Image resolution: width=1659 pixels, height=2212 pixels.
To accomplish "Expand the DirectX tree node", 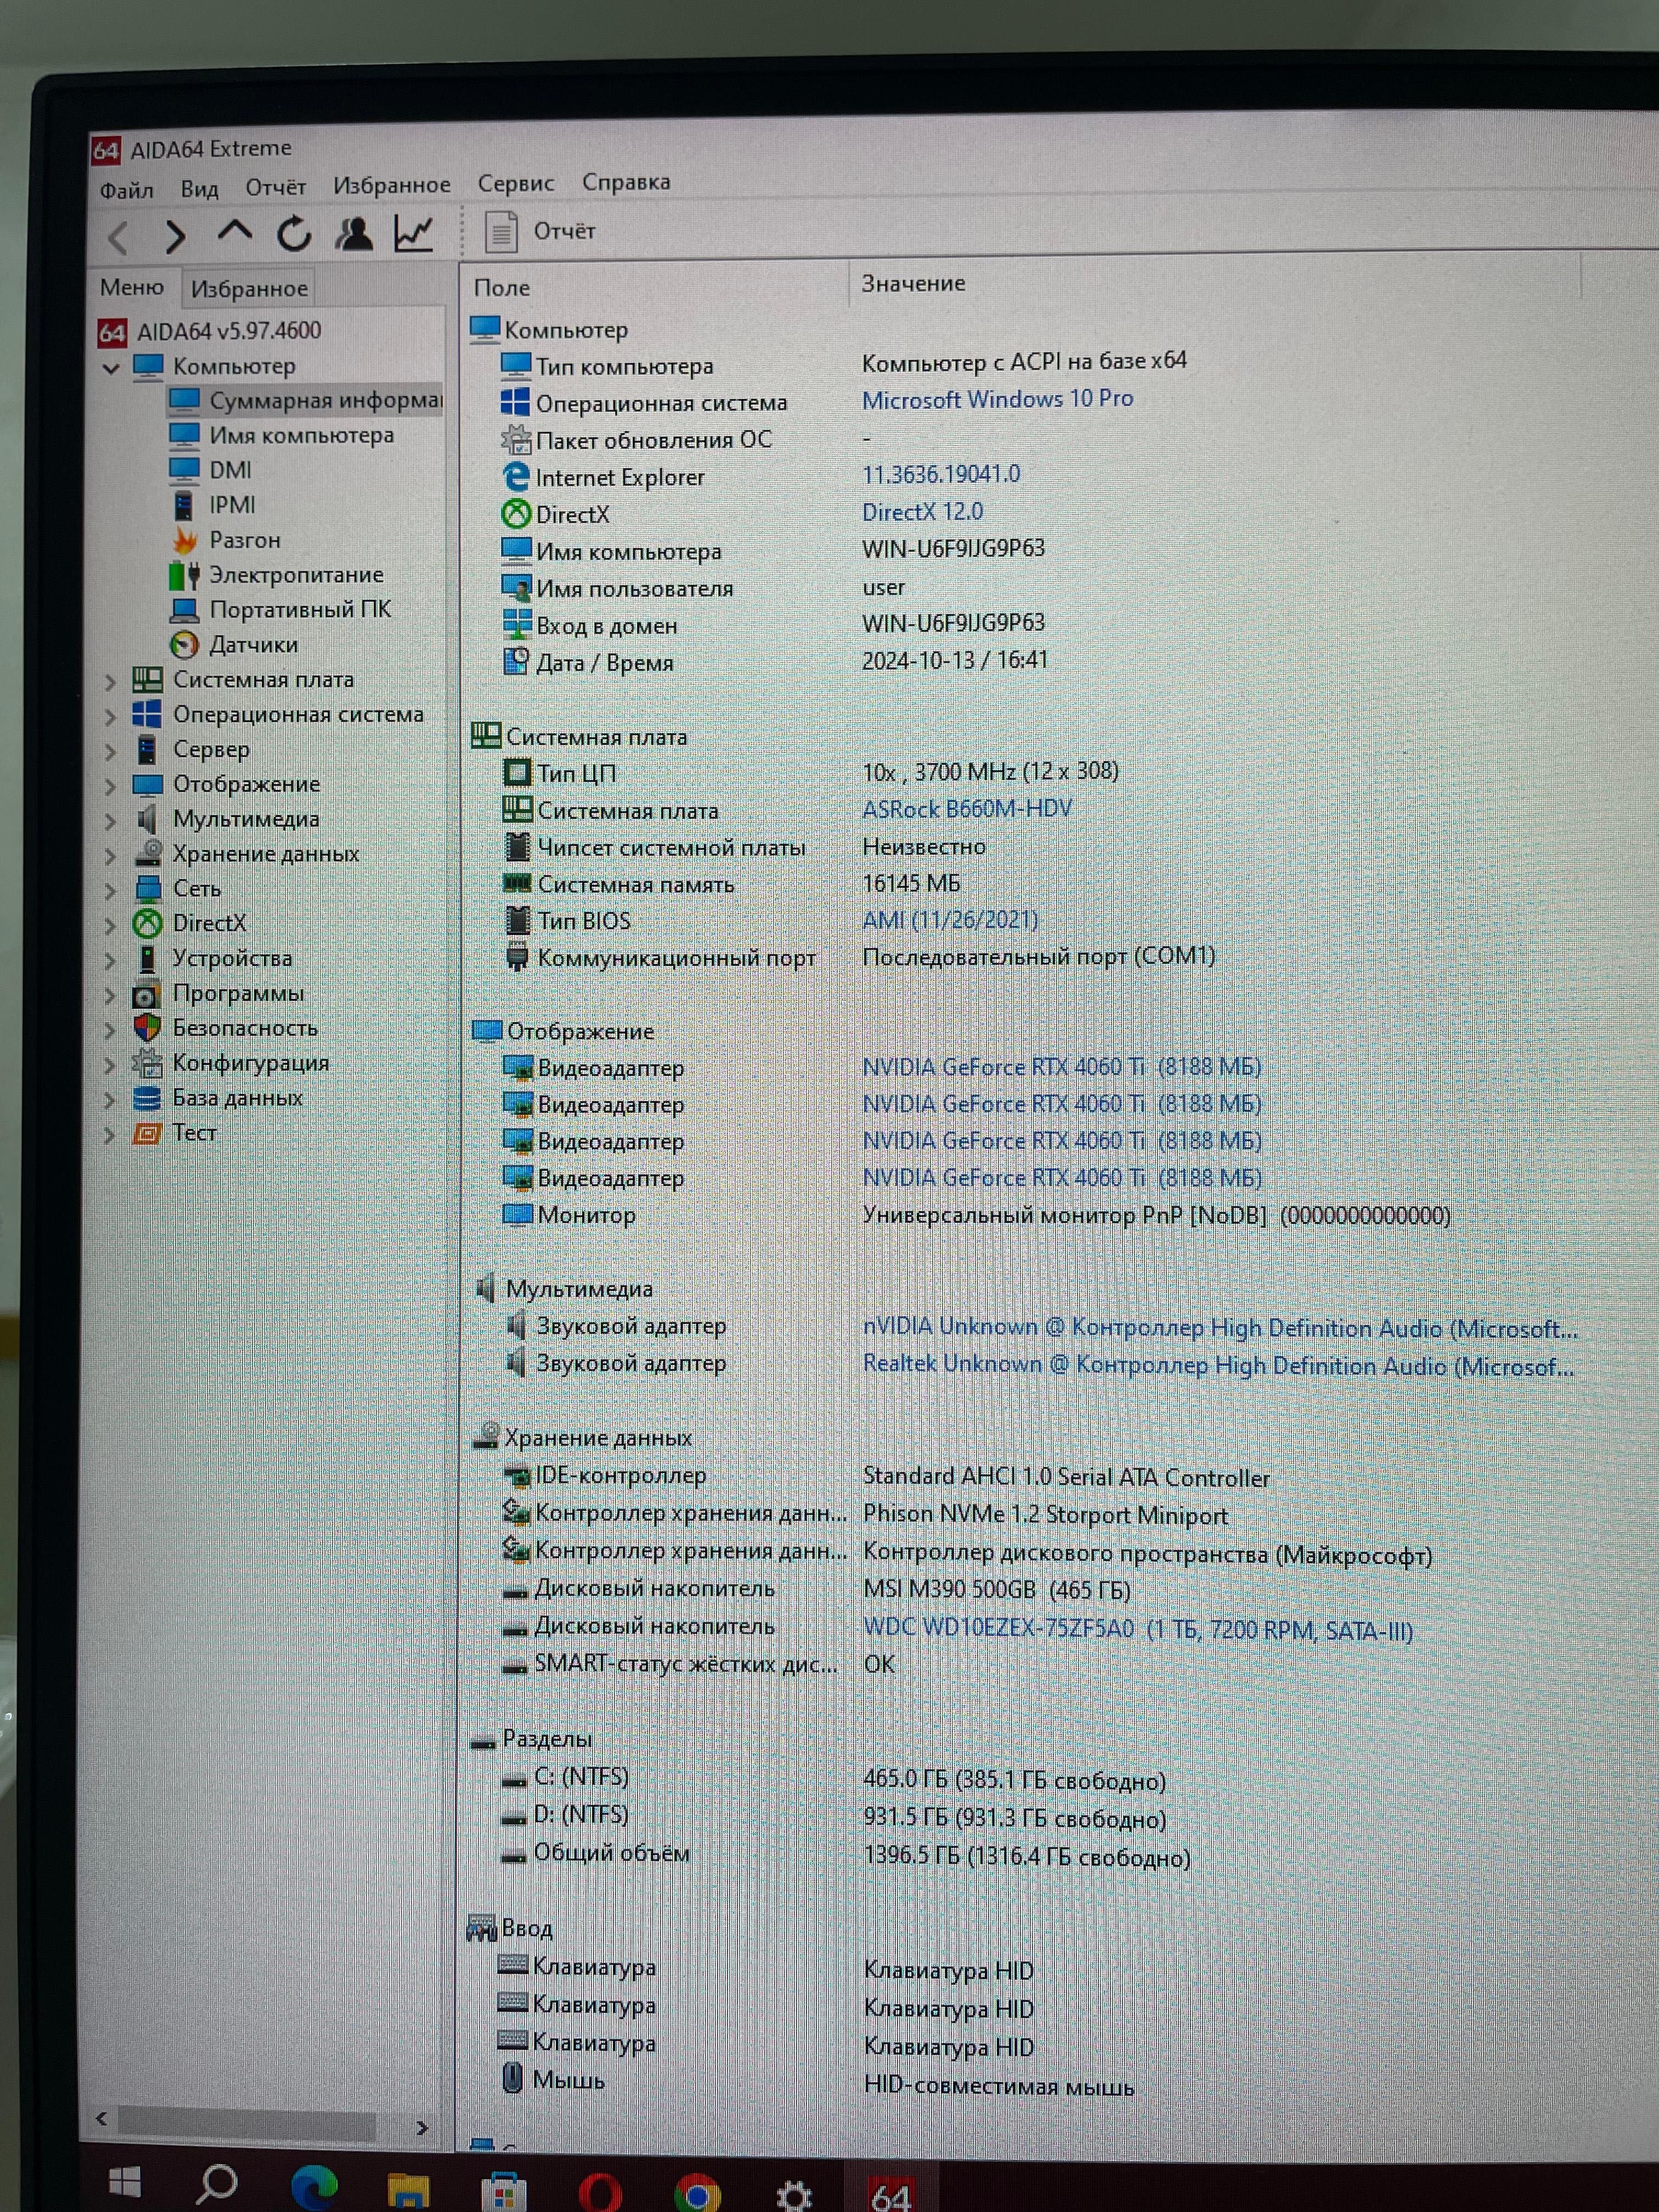I will coord(110,926).
